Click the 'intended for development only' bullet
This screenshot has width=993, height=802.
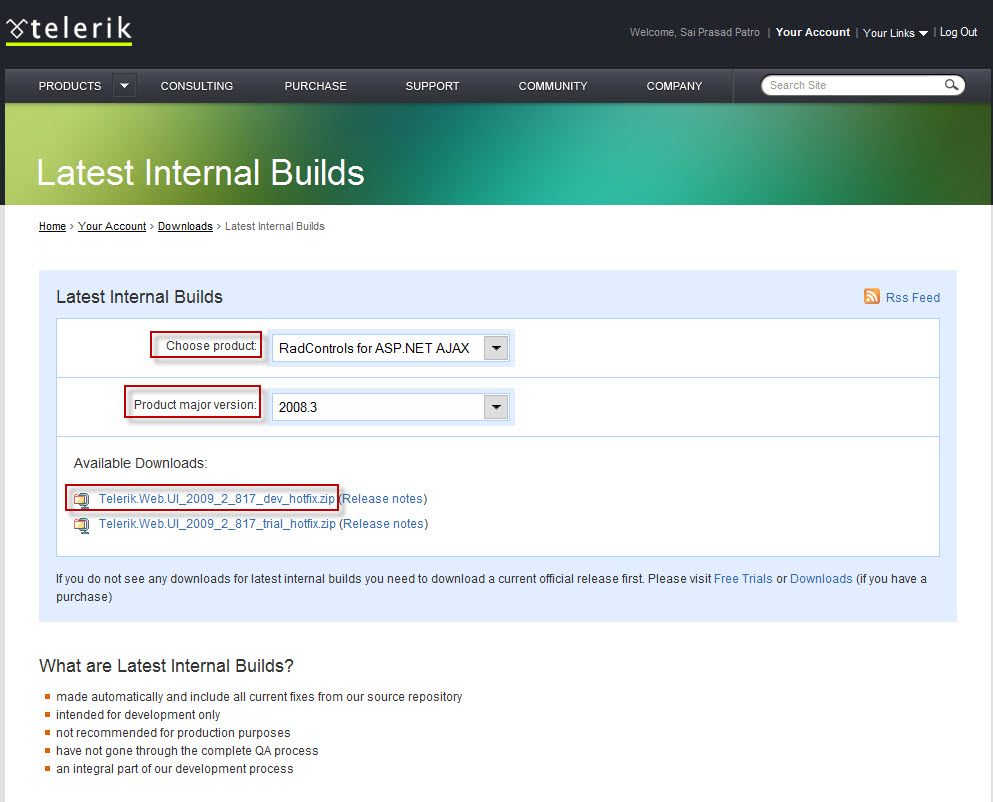[138, 715]
